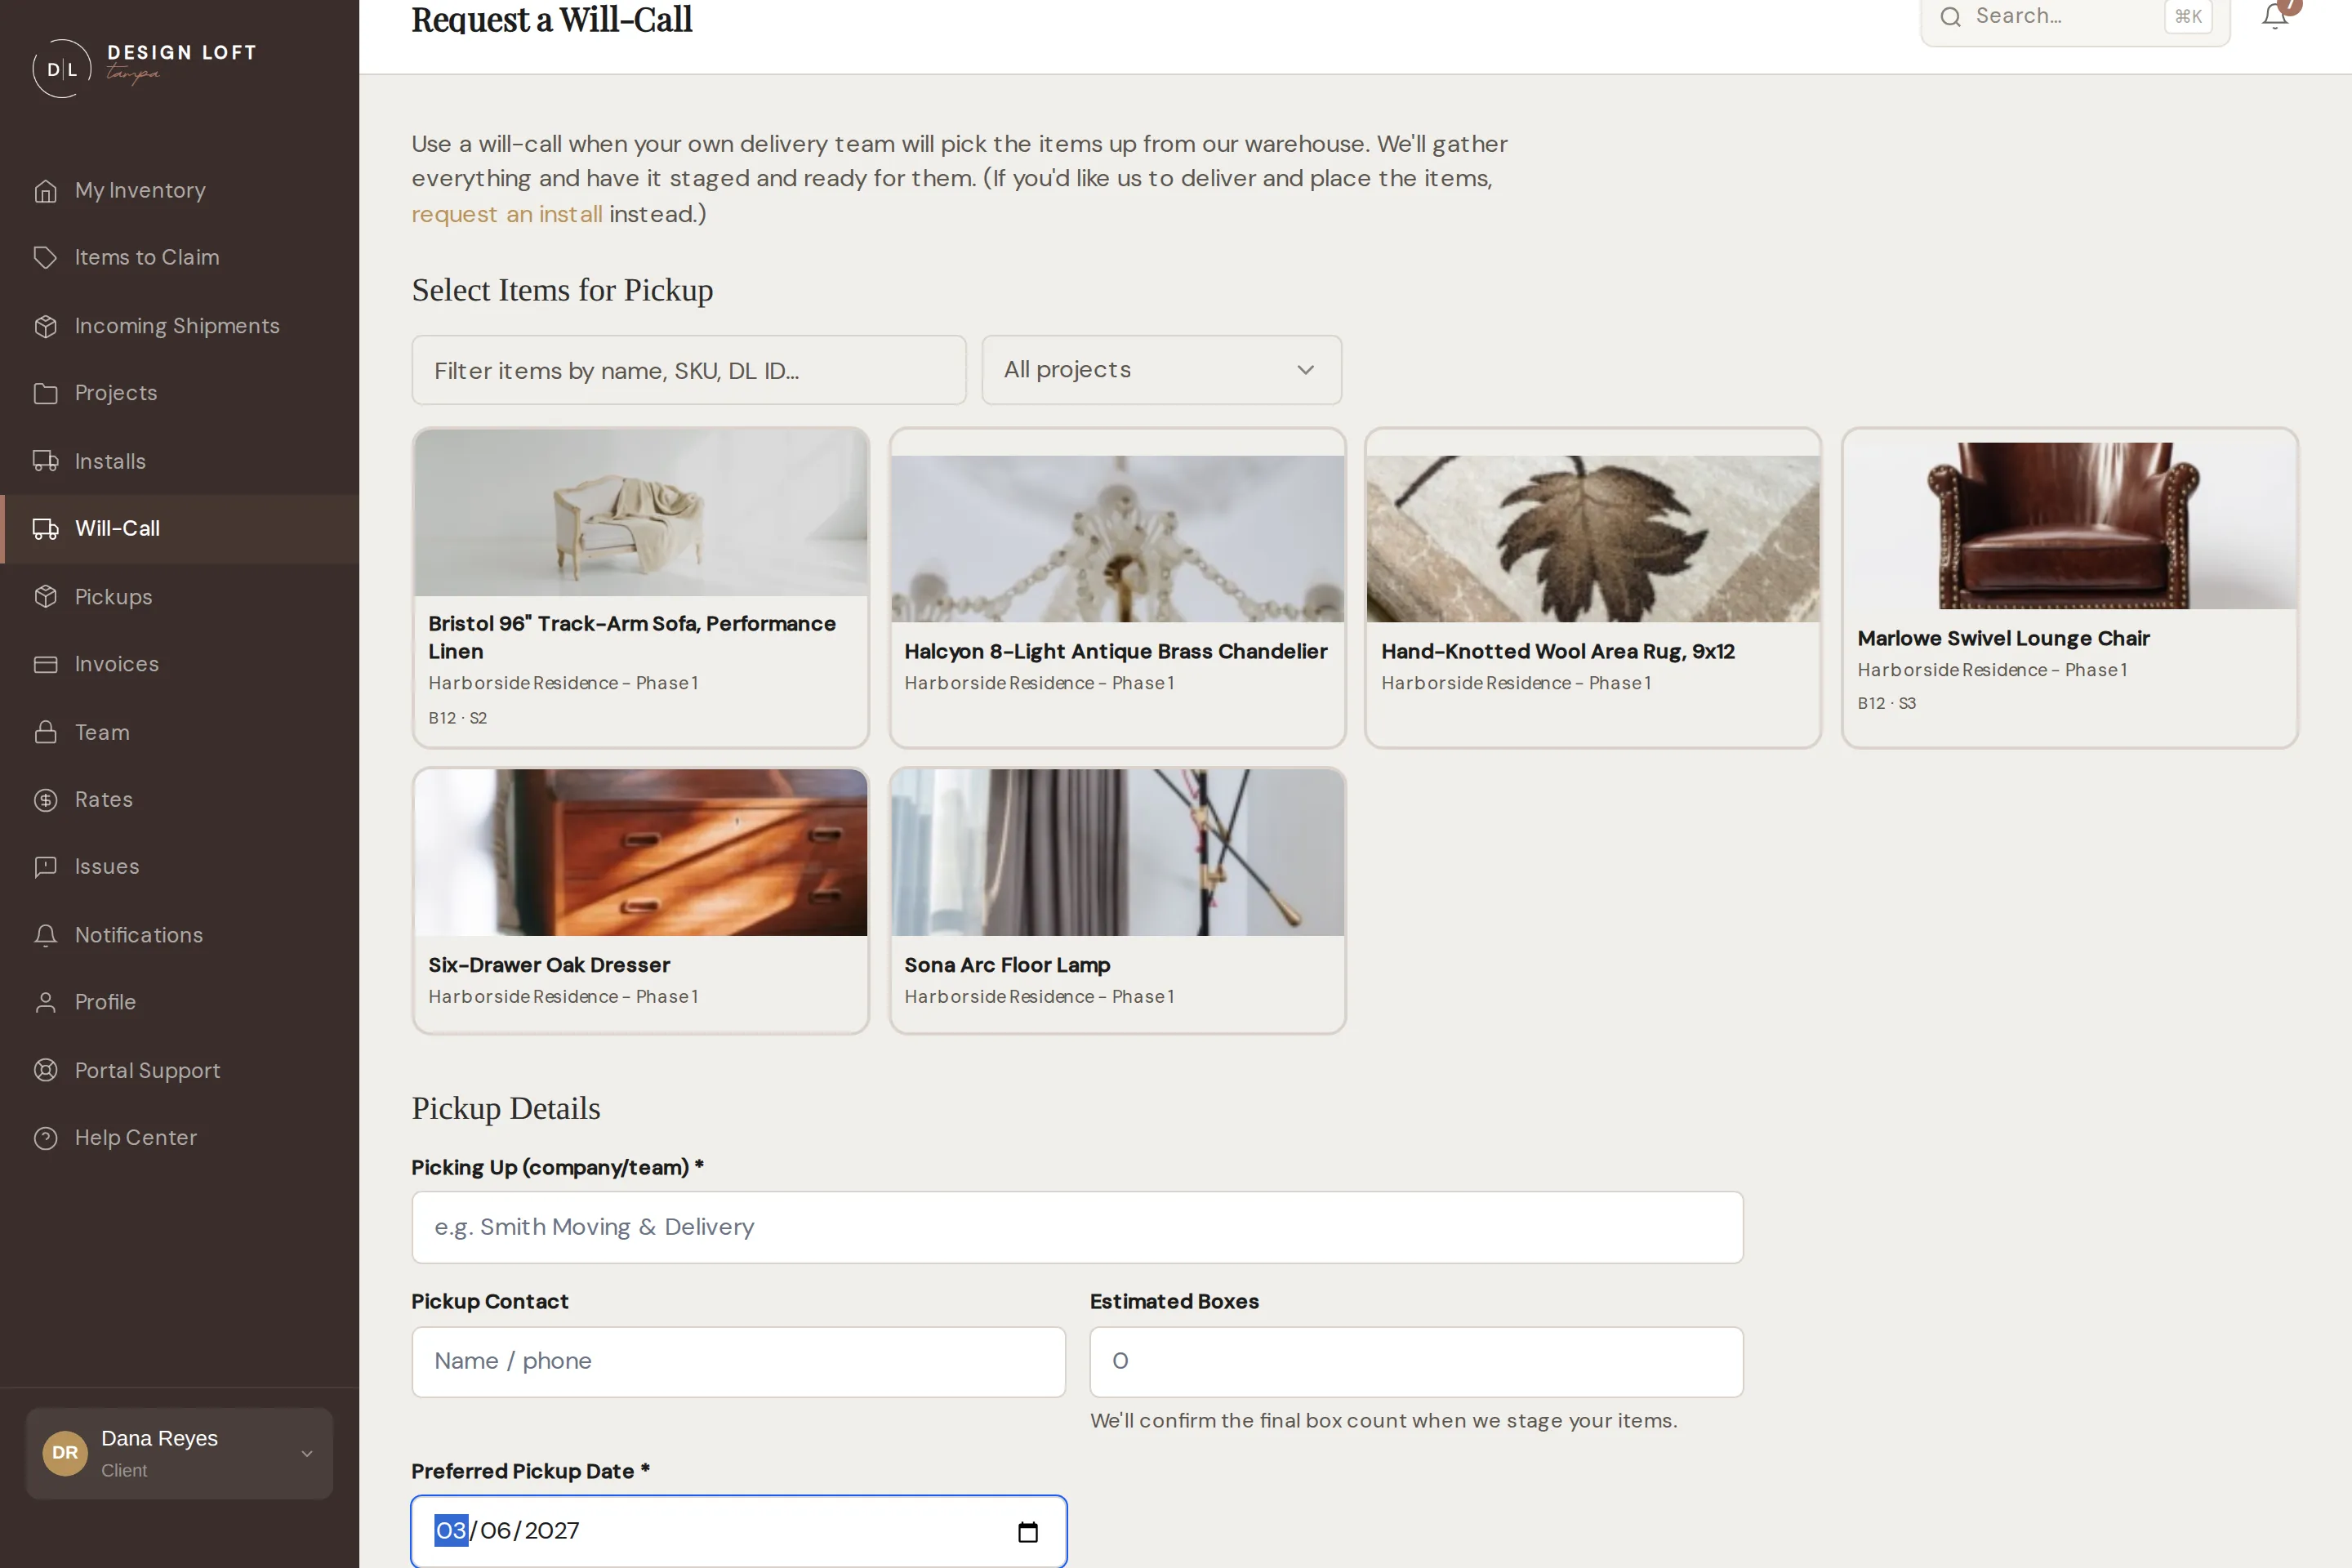
Task: Focus the filter items by name field
Action: point(689,370)
